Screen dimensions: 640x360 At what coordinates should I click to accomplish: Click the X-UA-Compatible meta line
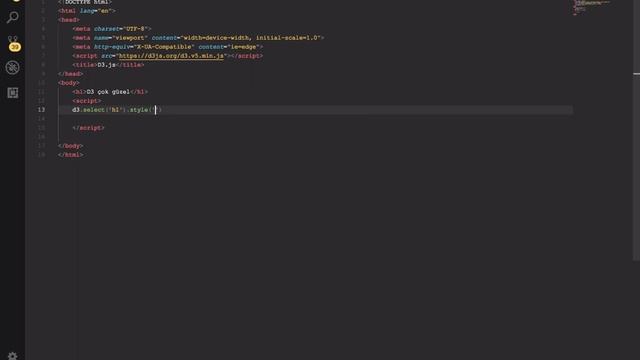167,47
